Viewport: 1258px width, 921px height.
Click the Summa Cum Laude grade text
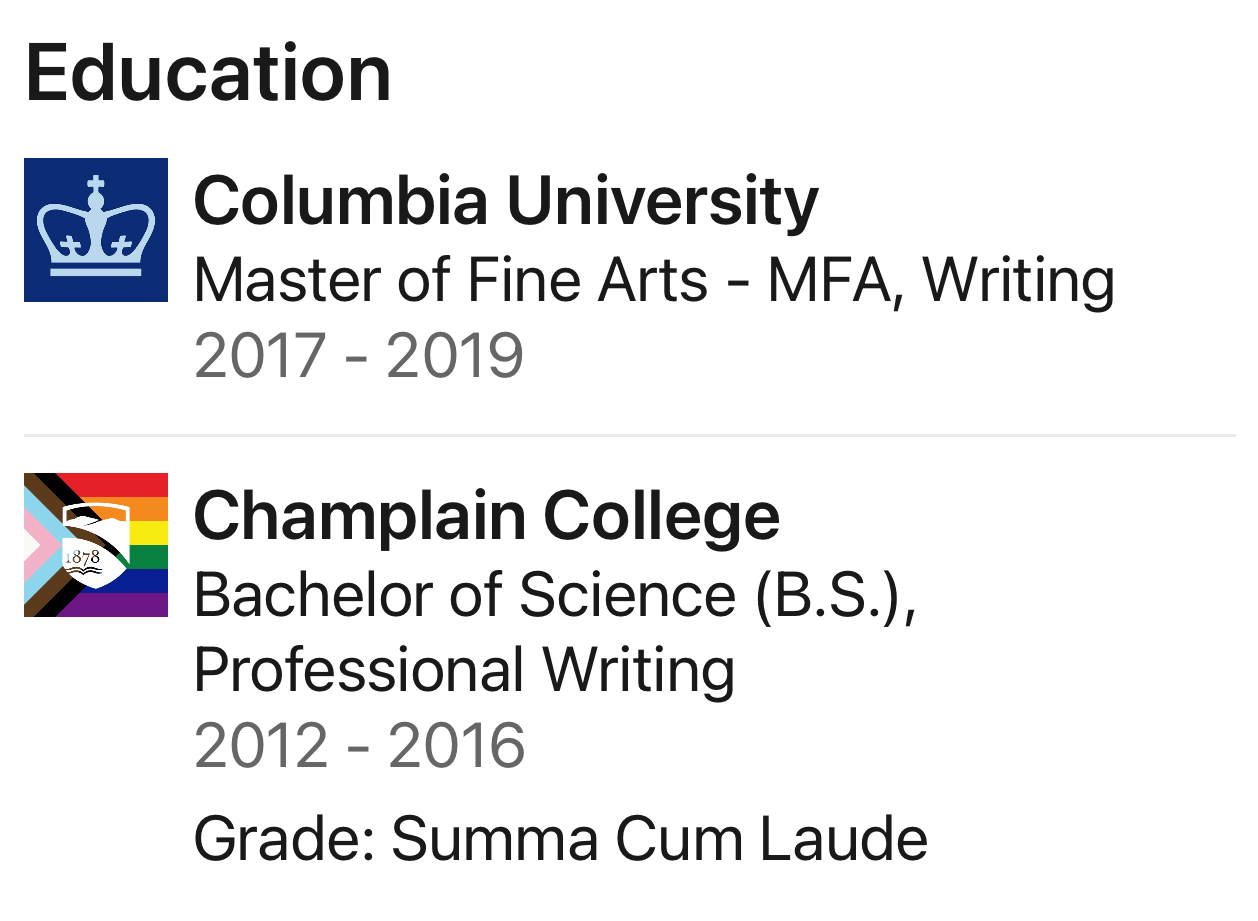click(x=659, y=839)
